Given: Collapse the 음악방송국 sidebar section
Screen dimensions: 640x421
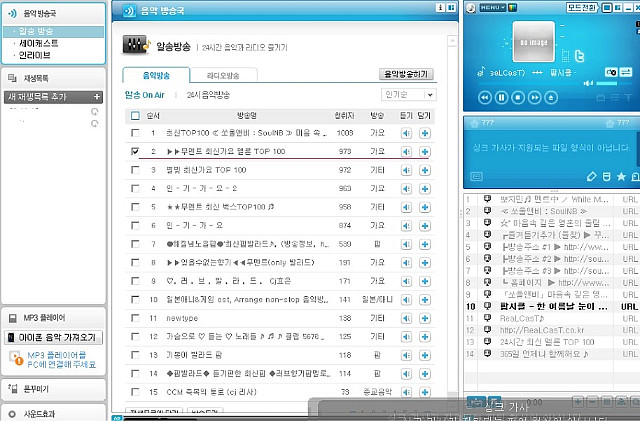Looking at the screenshot, I should click(x=54, y=13).
